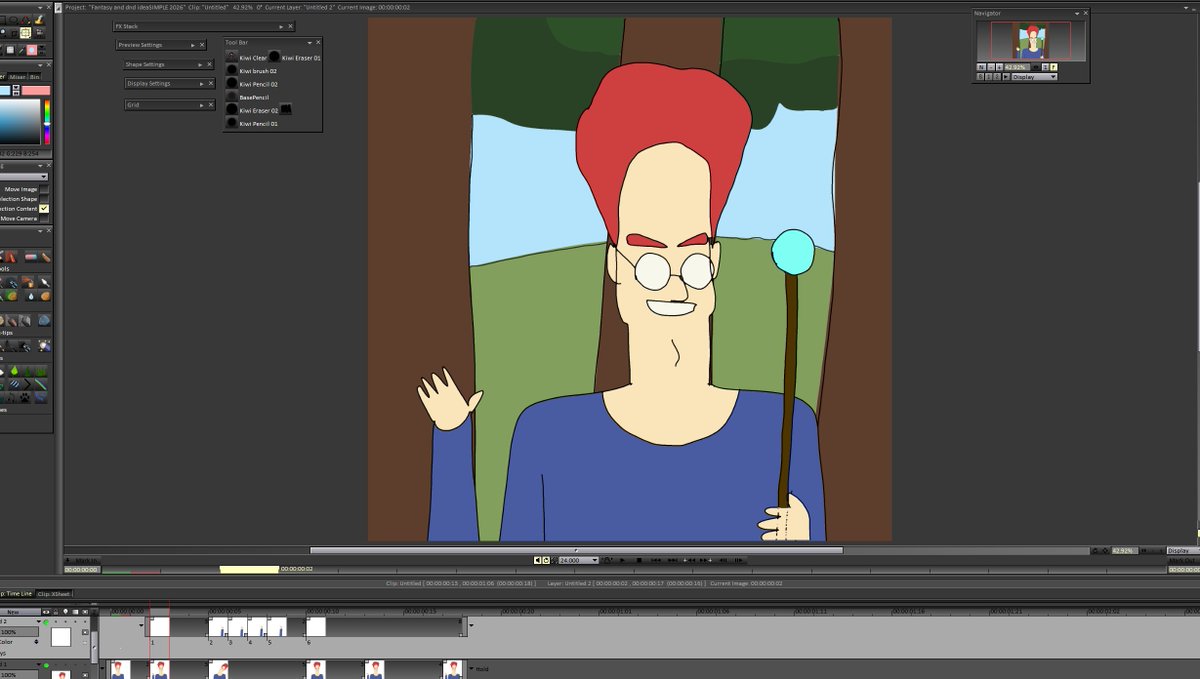Enable the Selection Shape checkbox
This screenshot has height=679, width=1200.
point(44,199)
